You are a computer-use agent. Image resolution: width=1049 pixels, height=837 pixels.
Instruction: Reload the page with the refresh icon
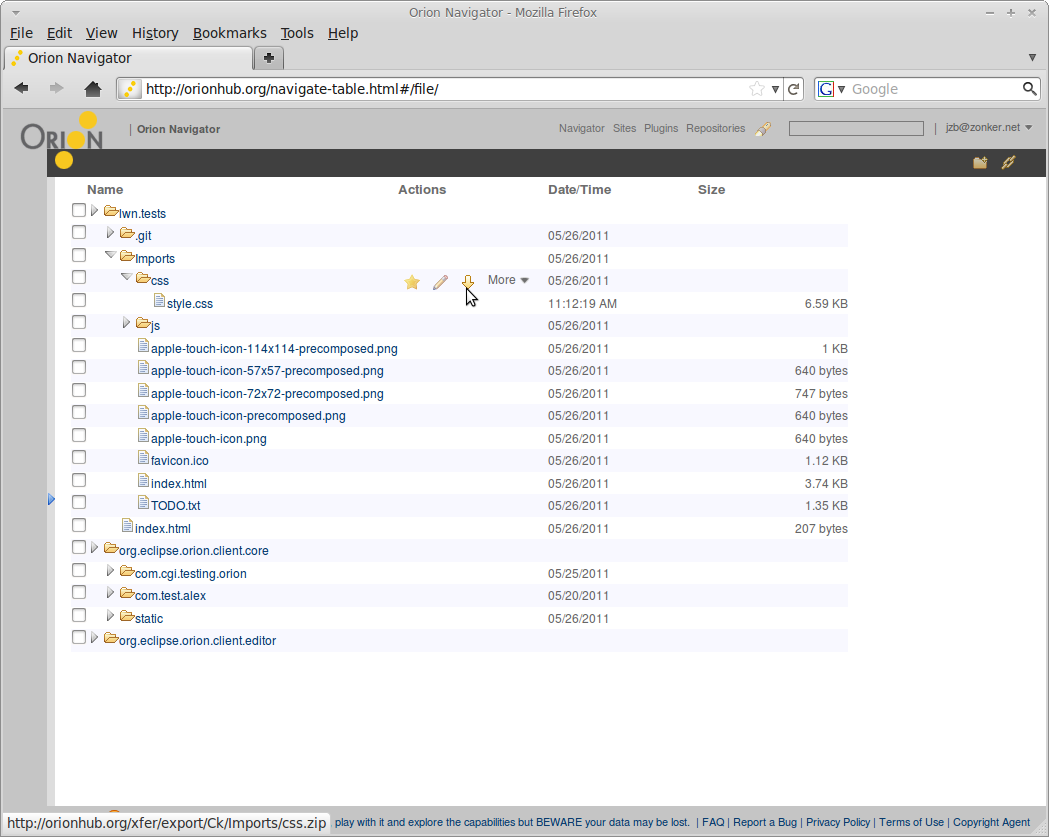(x=794, y=89)
